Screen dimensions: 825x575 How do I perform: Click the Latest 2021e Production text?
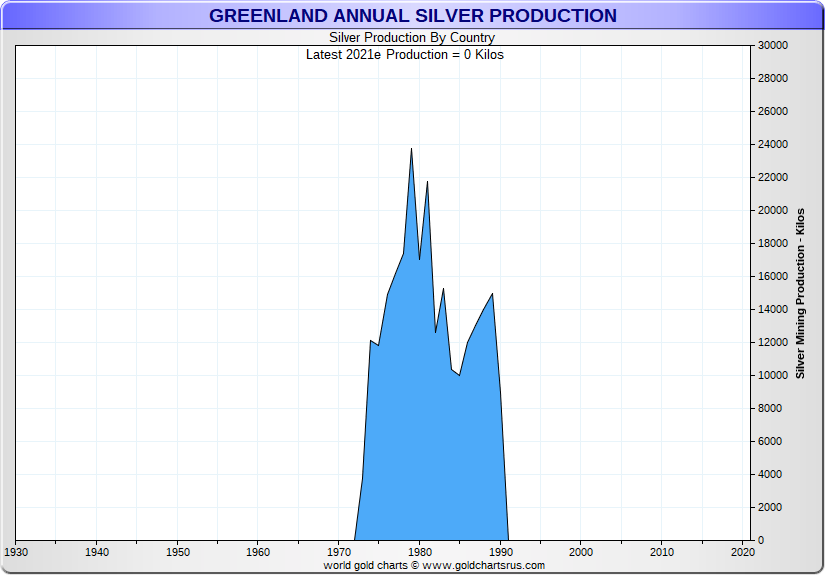pos(405,54)
